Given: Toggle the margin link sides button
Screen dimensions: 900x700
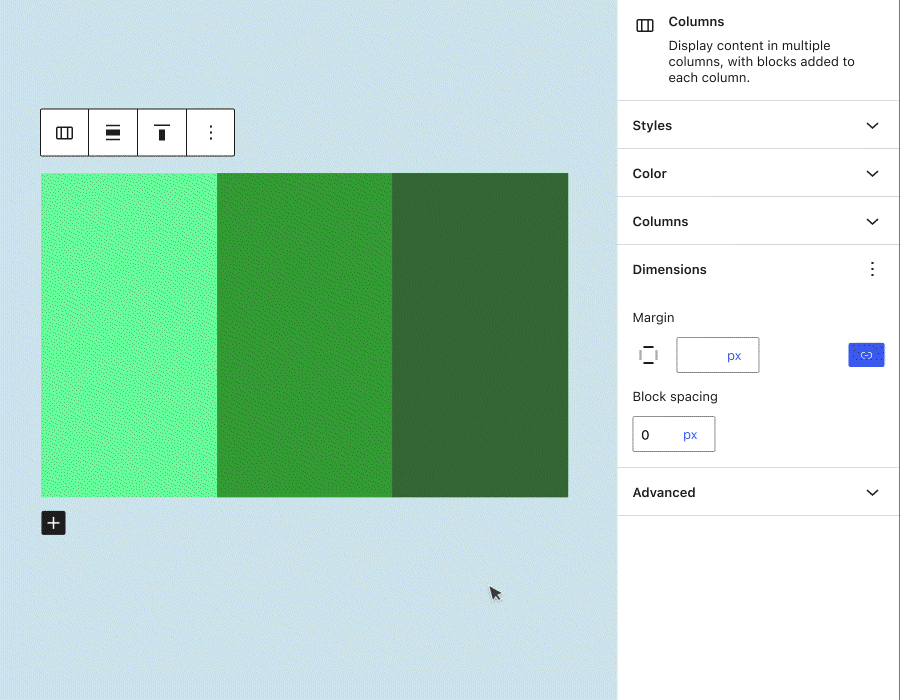Looking at the screenshot, I should 866,355.
